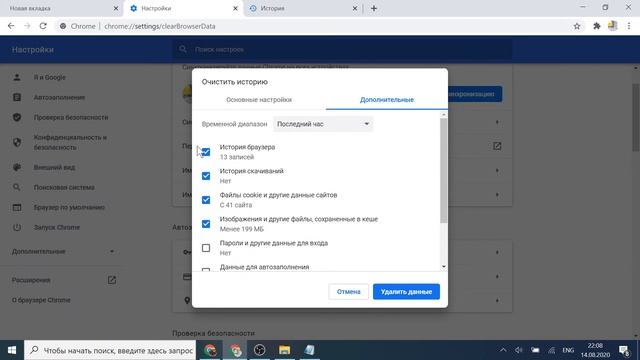This screenshot has height=360, width=640.
Task: Uncheck Файлы cookie и другие данные сайтов
Action: click(206, 200)
